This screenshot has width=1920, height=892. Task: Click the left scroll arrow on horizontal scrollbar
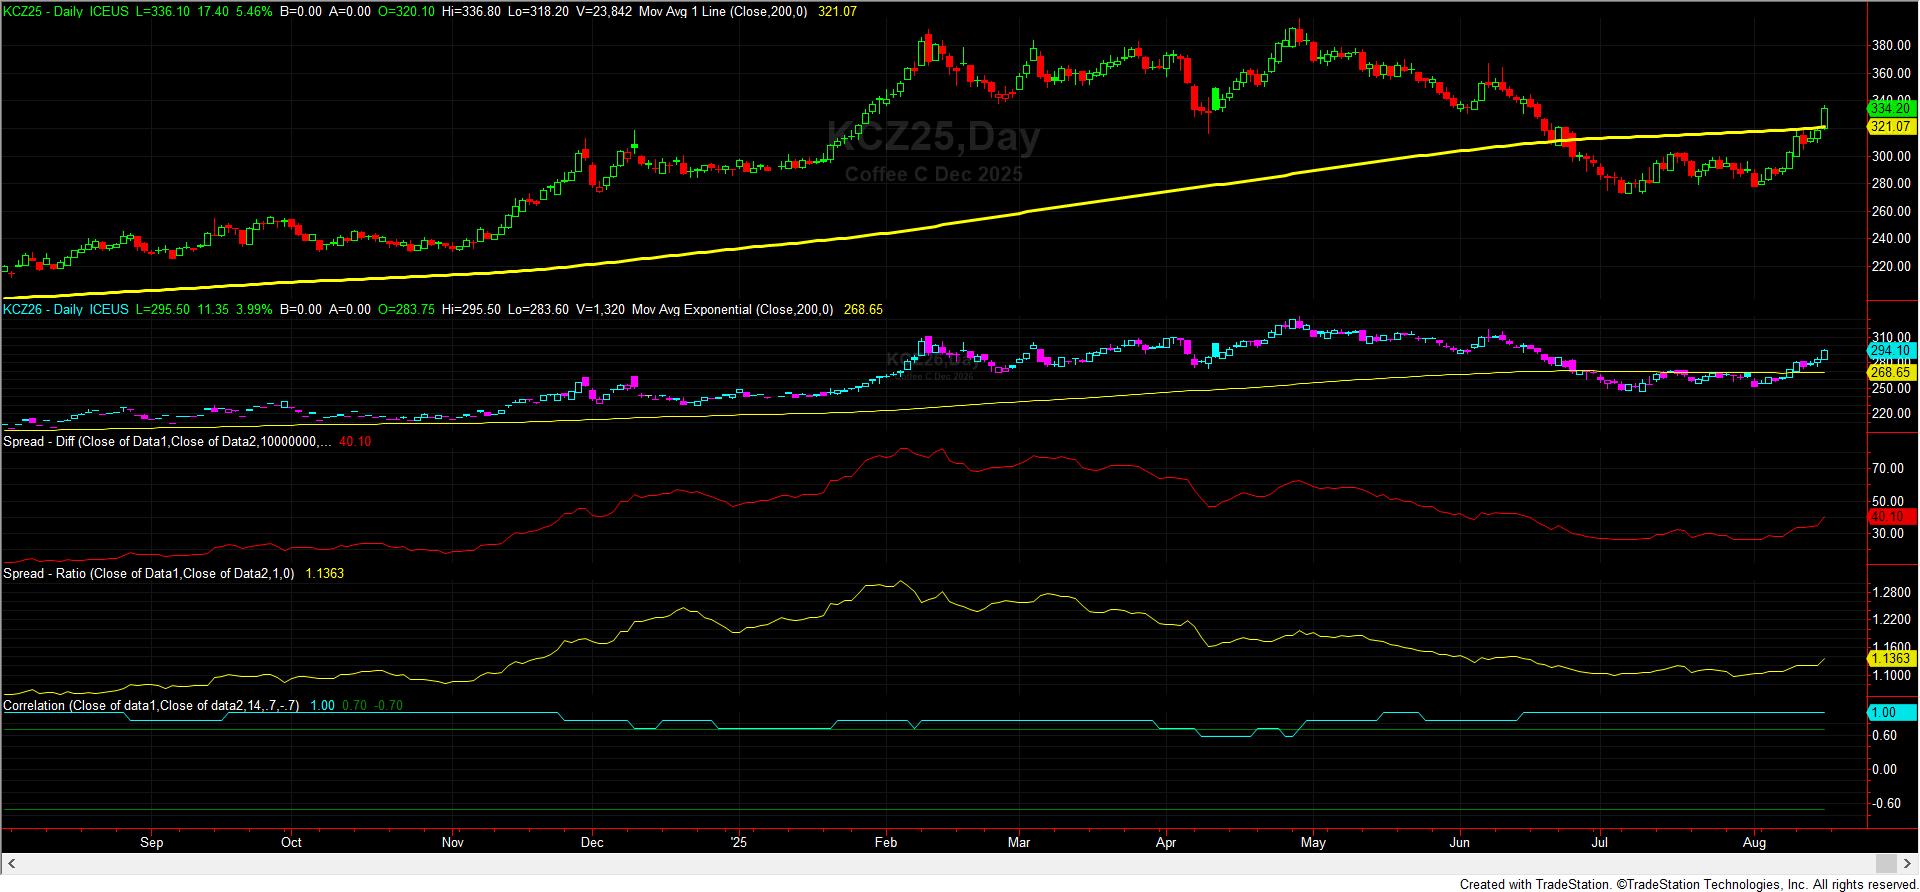(x=13, y=863)
